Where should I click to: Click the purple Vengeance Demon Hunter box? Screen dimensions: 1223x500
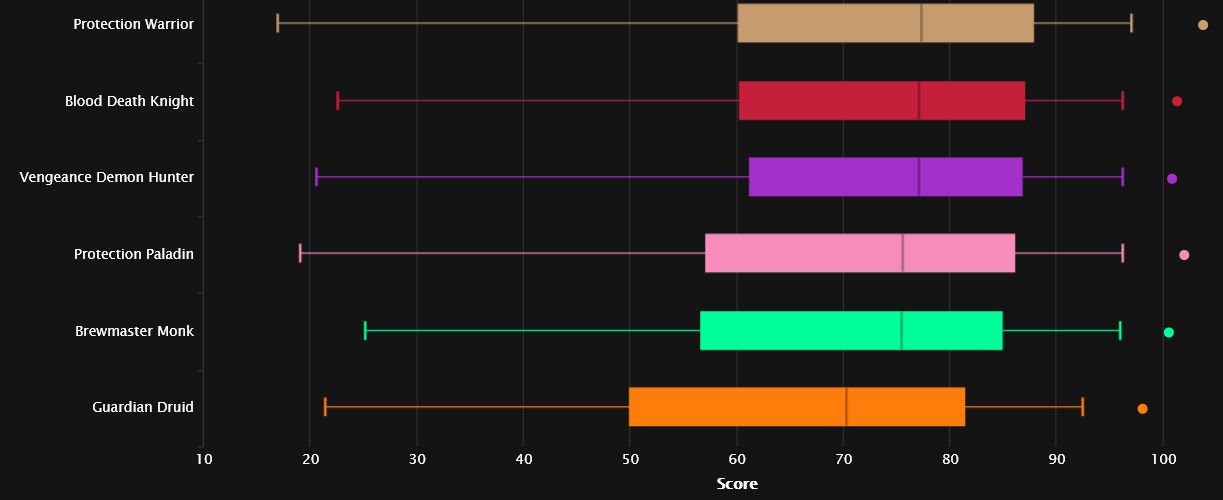point(885,178)
